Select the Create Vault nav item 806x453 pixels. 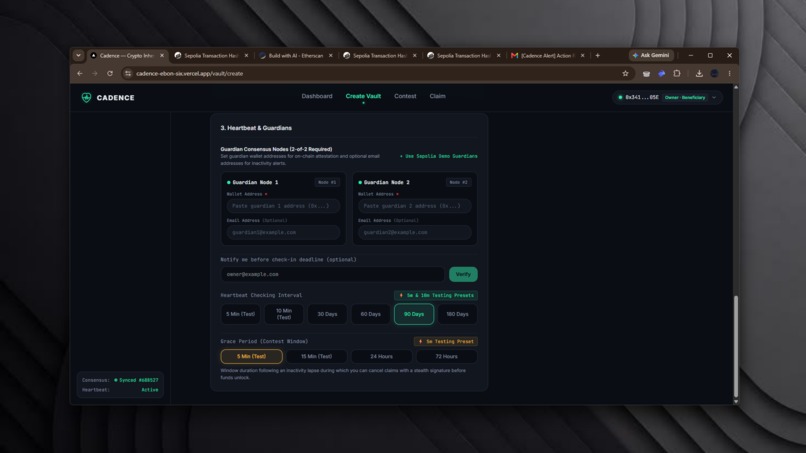[x=363, y=96]
